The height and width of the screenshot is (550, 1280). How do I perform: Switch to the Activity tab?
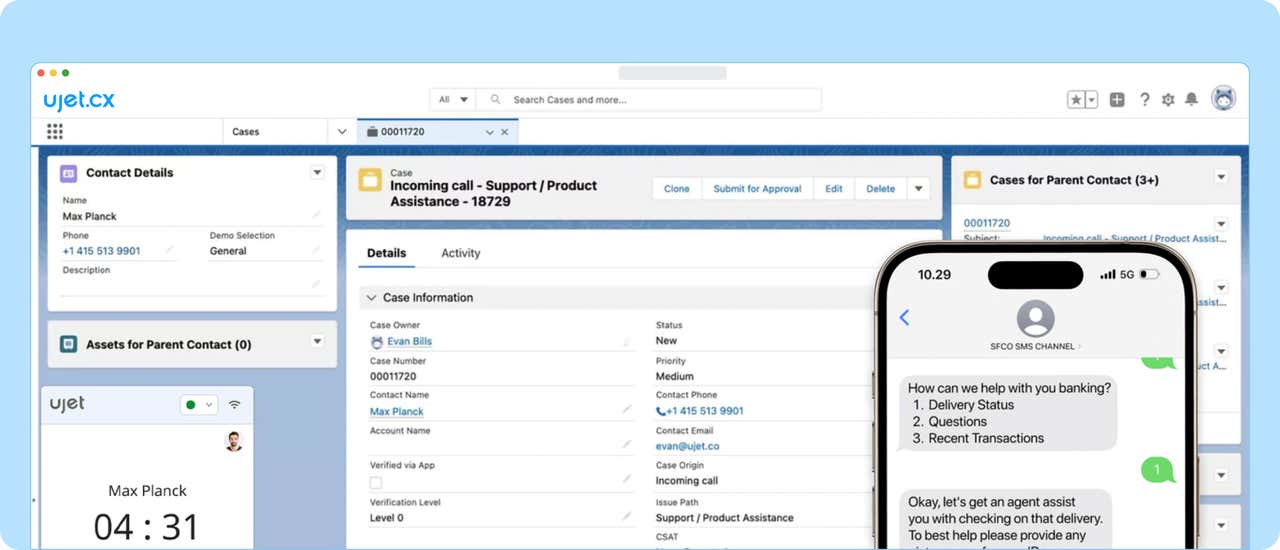coord(461,253)
